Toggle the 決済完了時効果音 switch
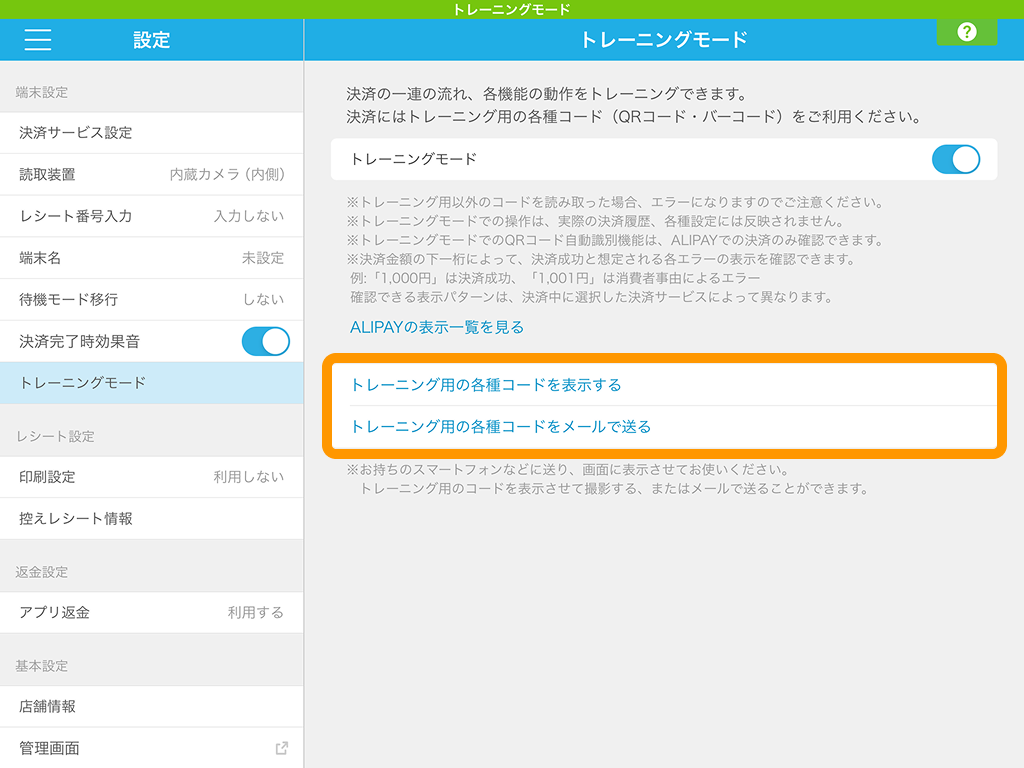 [x=265, y=341]
